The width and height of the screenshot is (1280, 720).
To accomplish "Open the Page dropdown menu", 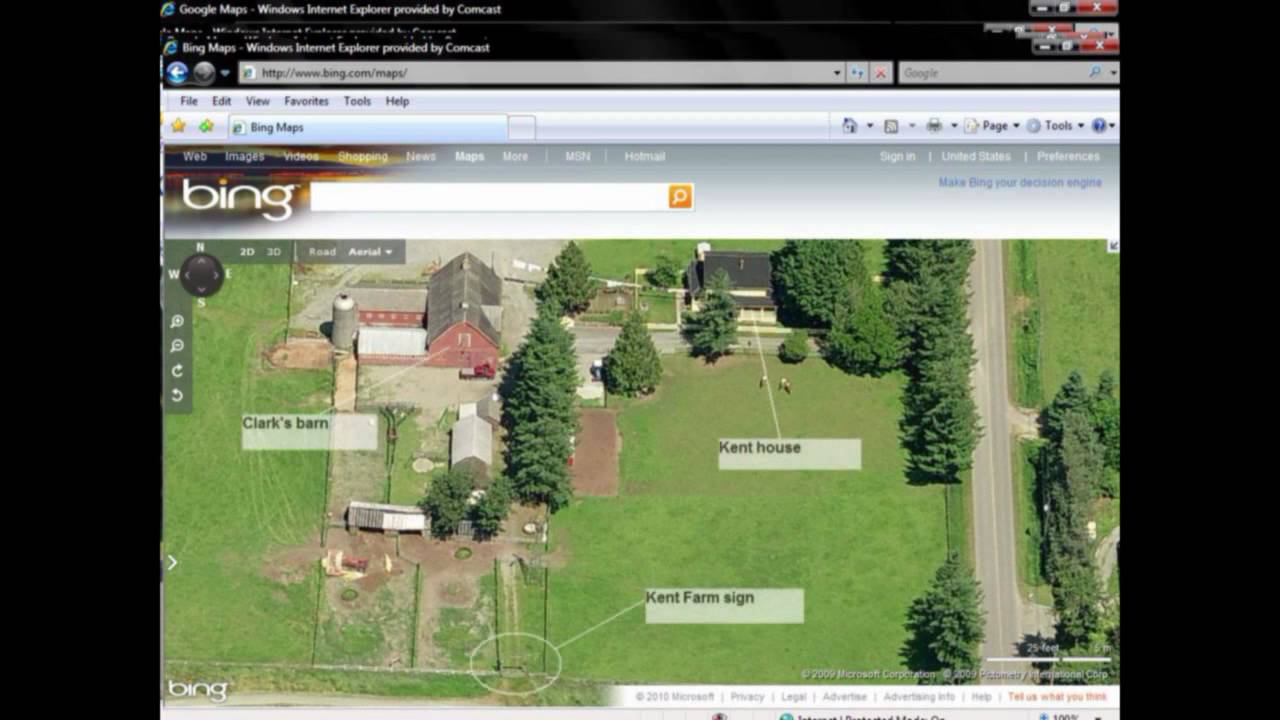I will click(992, 126).
